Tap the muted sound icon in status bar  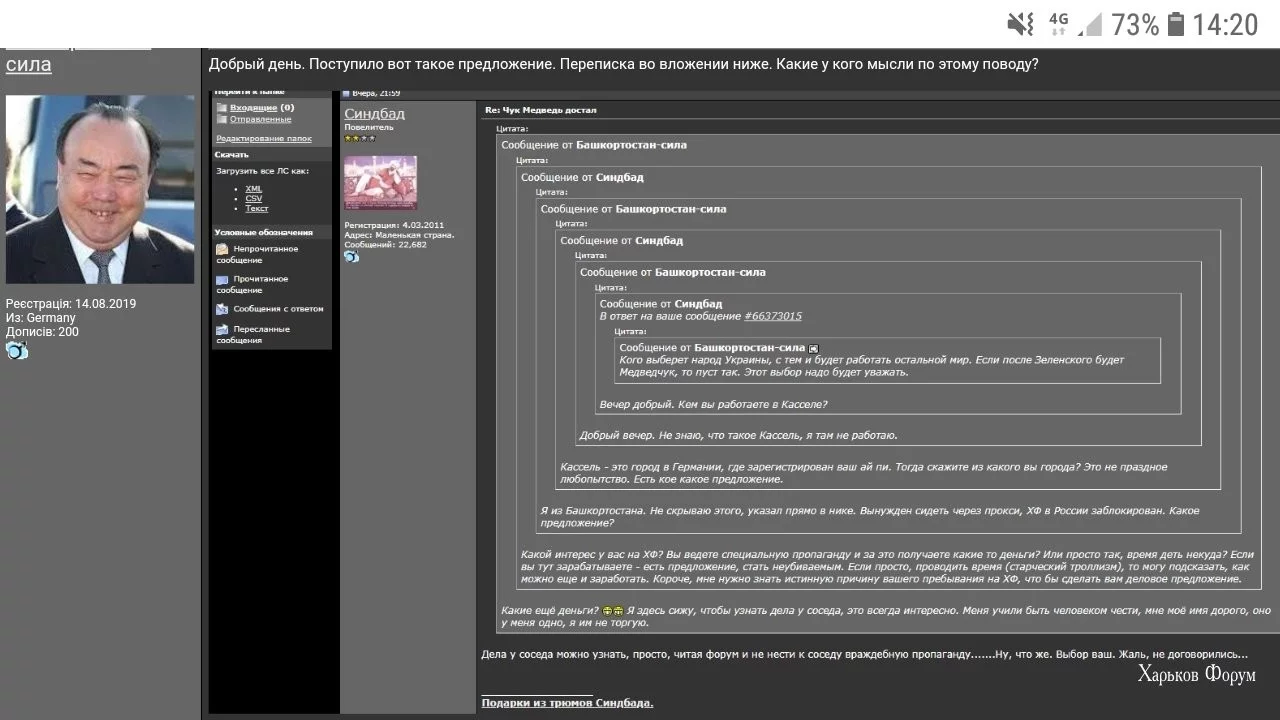1020,24
